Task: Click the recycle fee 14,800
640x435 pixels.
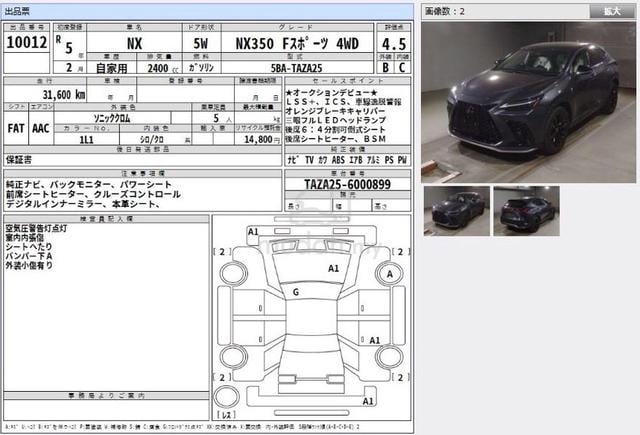Action: click(258, 140)
